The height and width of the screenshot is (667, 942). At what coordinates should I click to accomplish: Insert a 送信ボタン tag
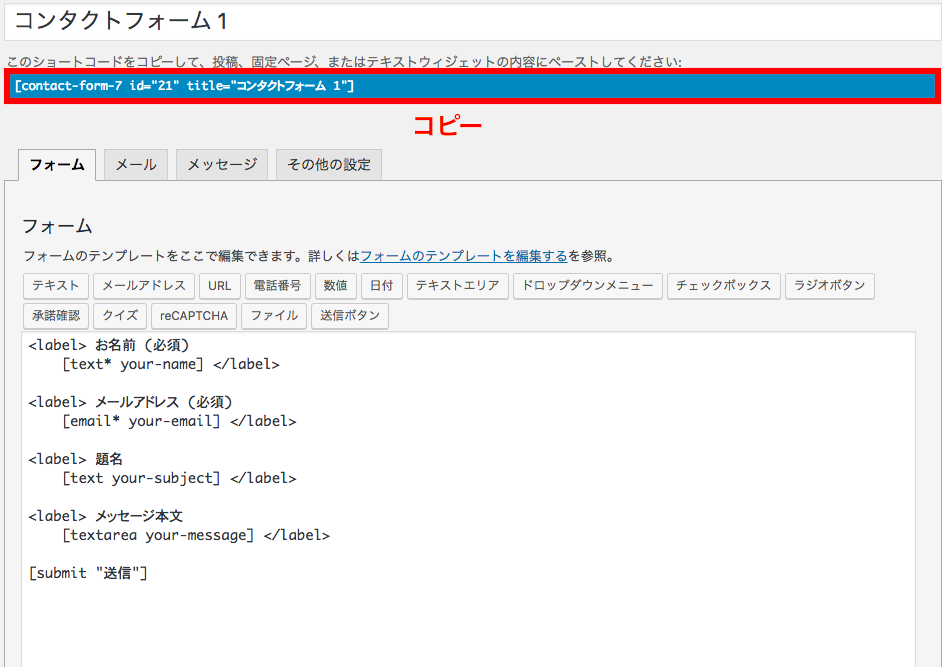[x=350, y=316]
